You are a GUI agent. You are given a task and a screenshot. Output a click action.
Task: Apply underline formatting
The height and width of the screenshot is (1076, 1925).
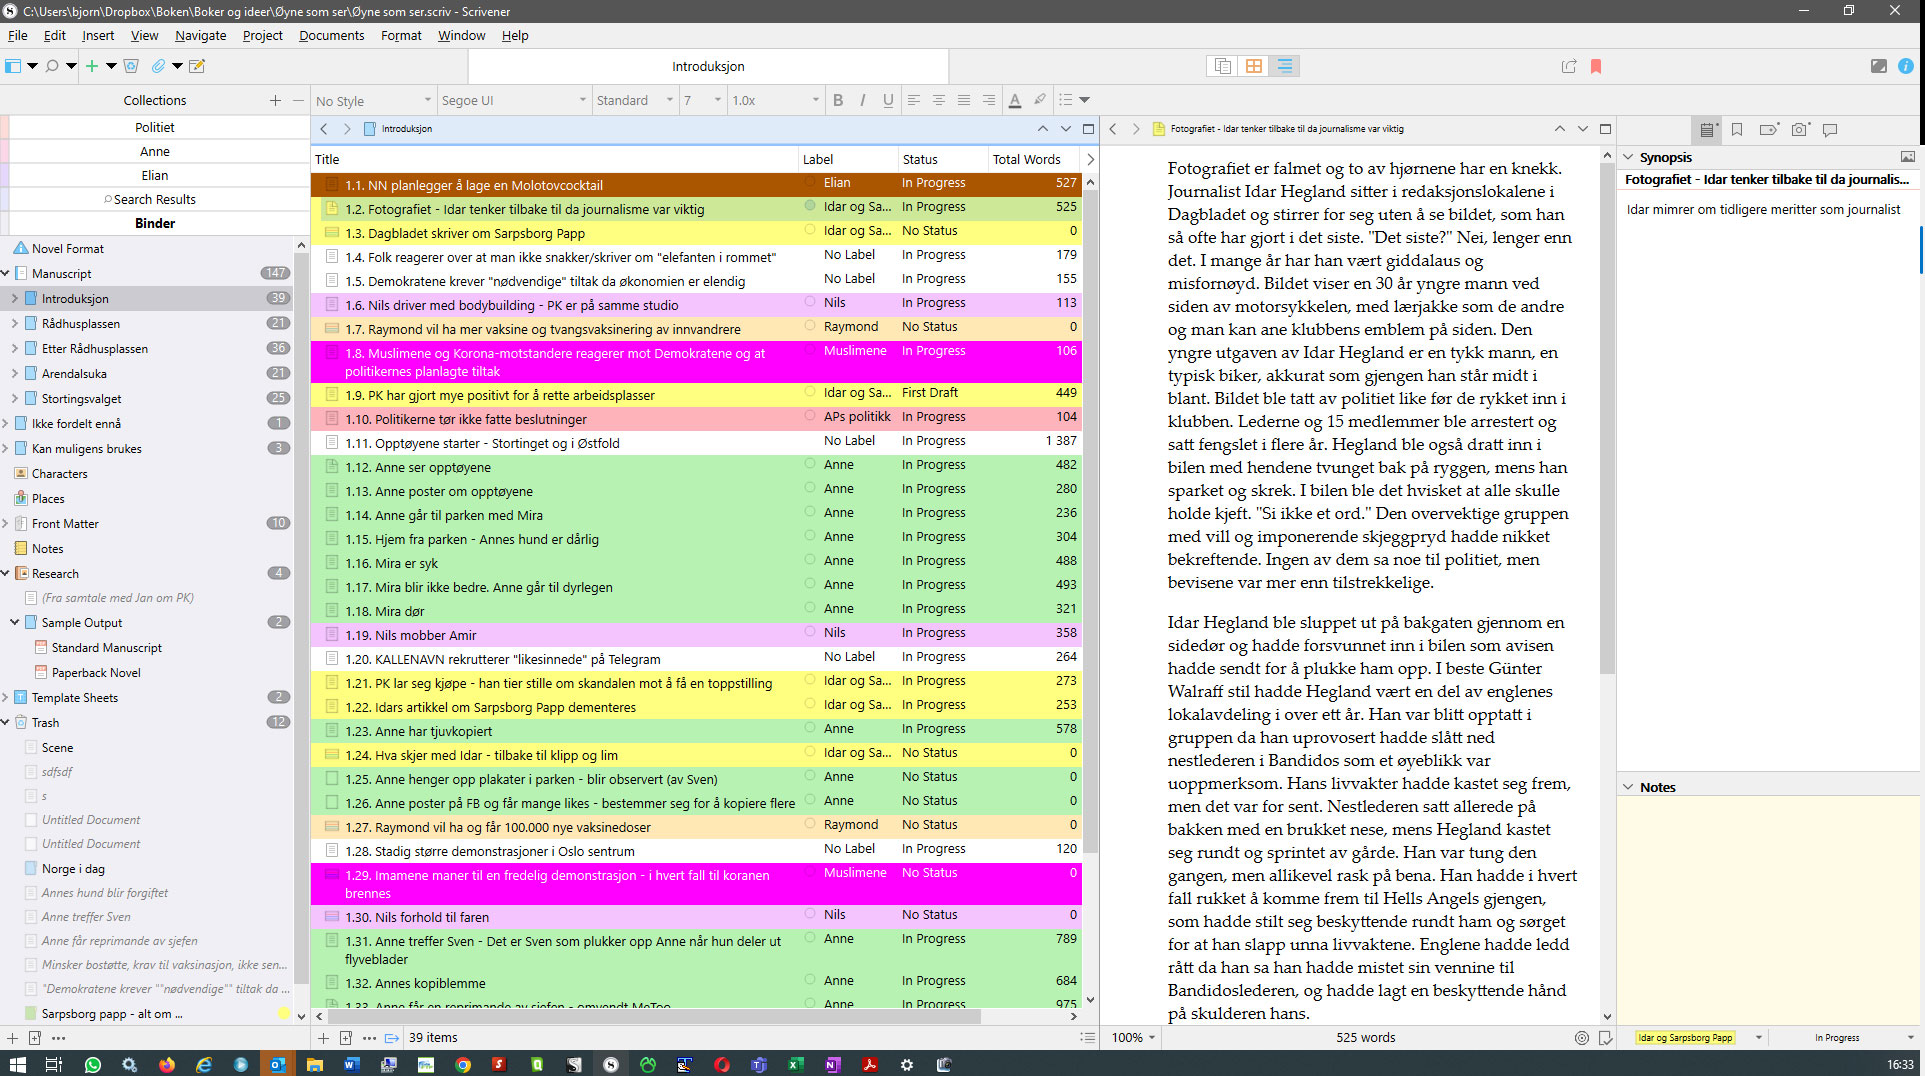pyautogui.click(x=888, y=100)
